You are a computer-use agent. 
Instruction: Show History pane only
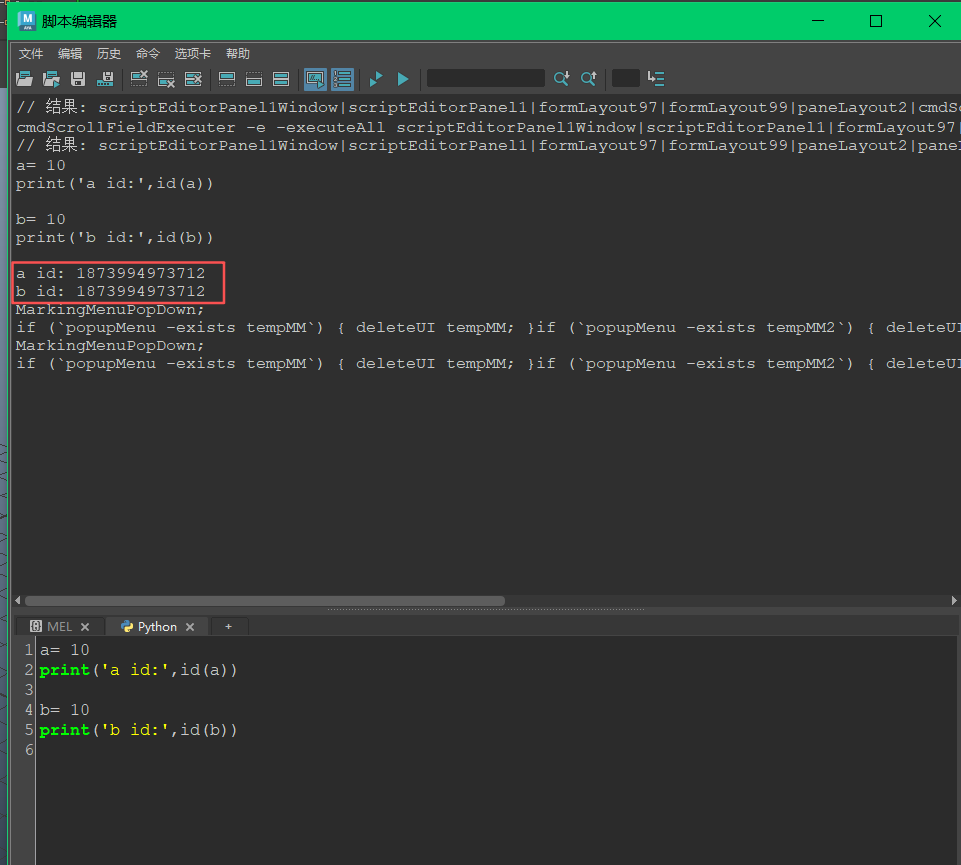point(227,78)
